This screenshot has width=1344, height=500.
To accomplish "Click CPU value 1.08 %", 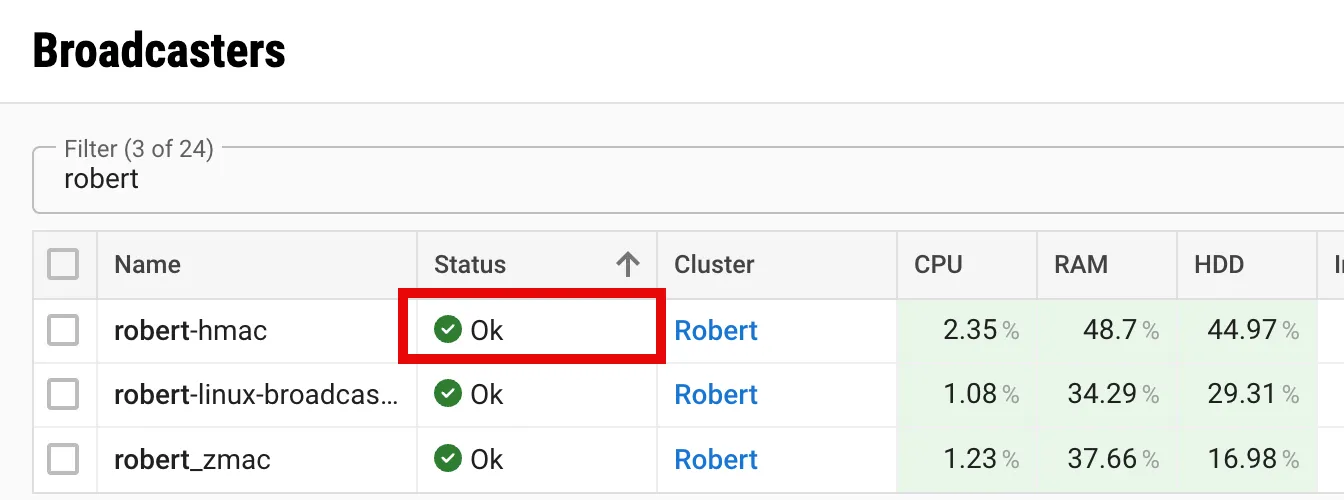I will tap(981, 395).
